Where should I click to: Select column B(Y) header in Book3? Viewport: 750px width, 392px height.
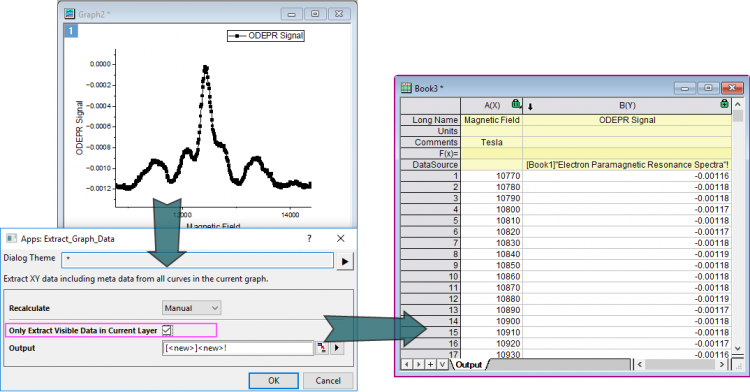point(627,106)
